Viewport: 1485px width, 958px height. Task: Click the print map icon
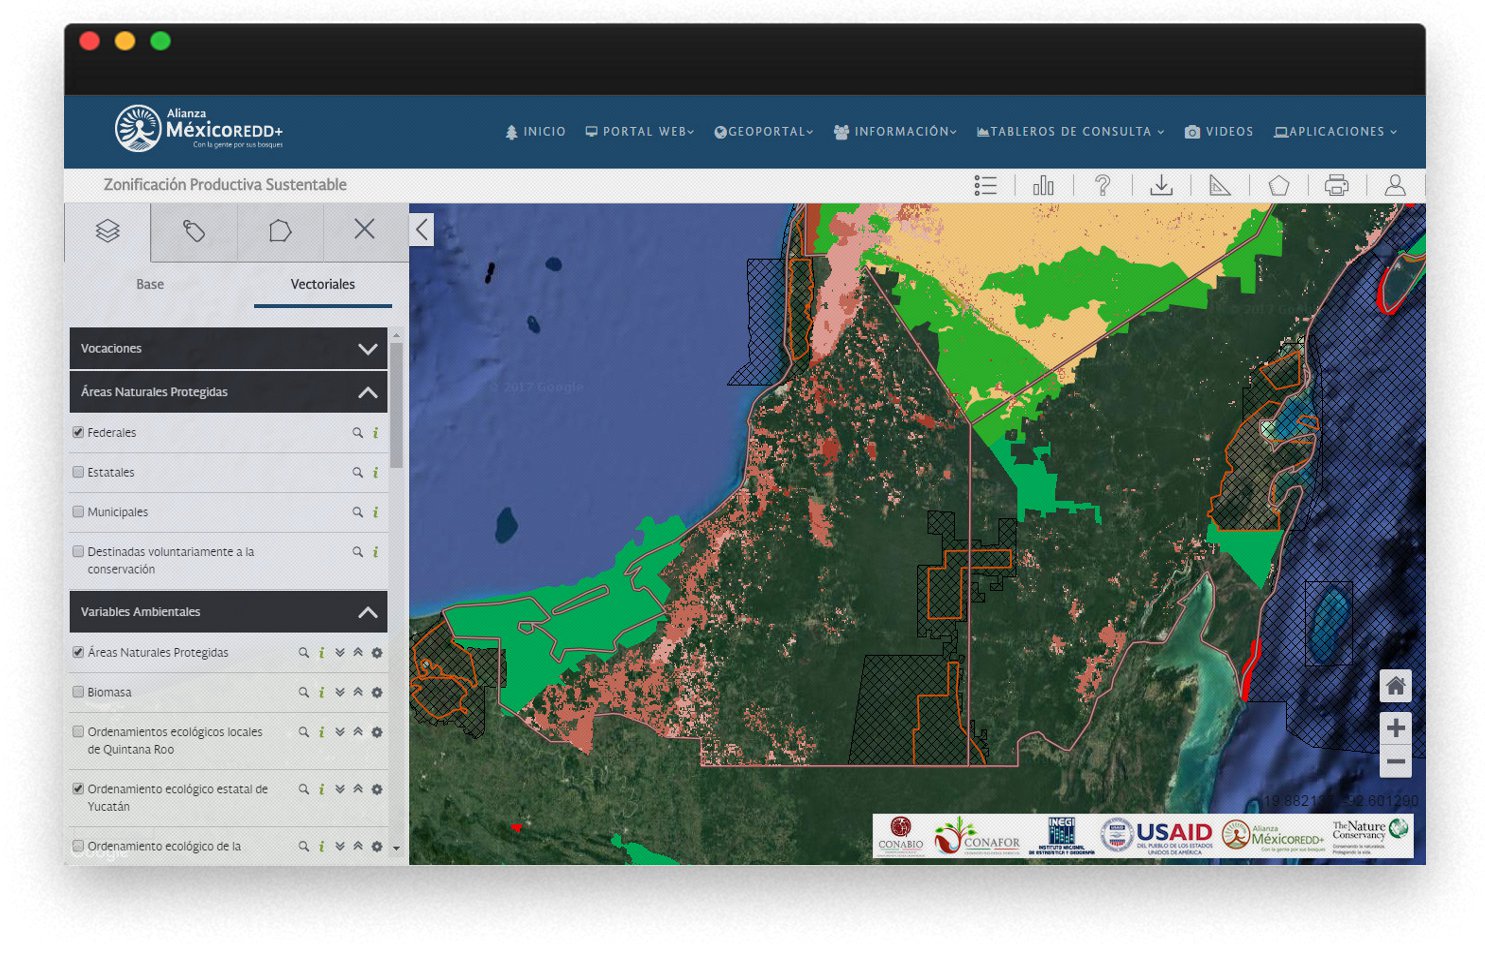[x=1336, y=185]
